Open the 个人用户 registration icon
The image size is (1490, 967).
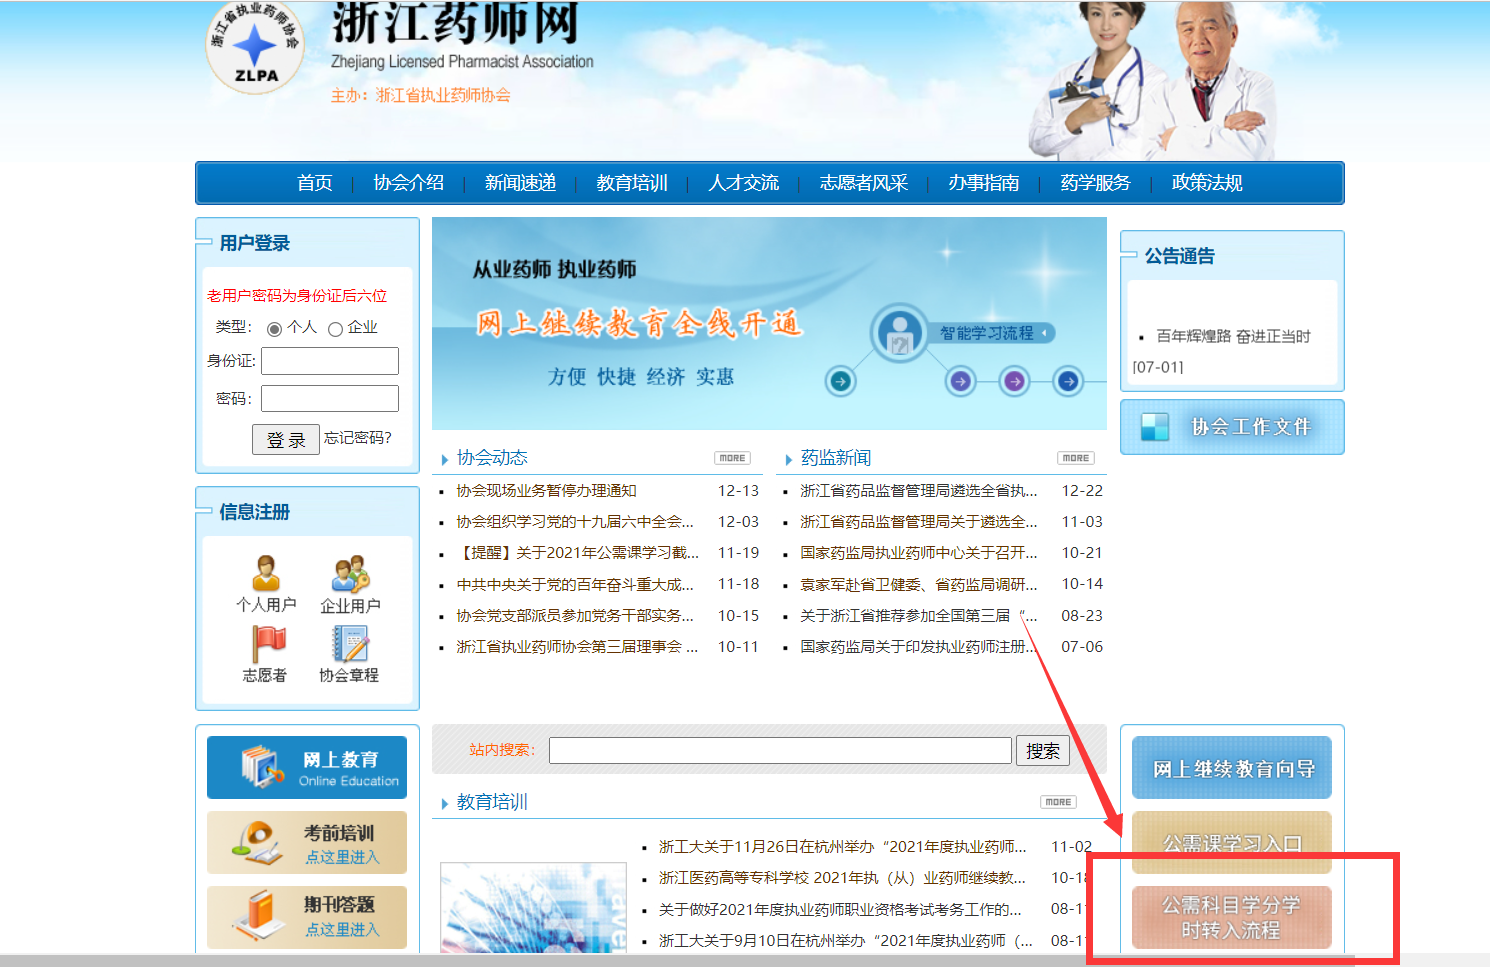click(265, 574)
